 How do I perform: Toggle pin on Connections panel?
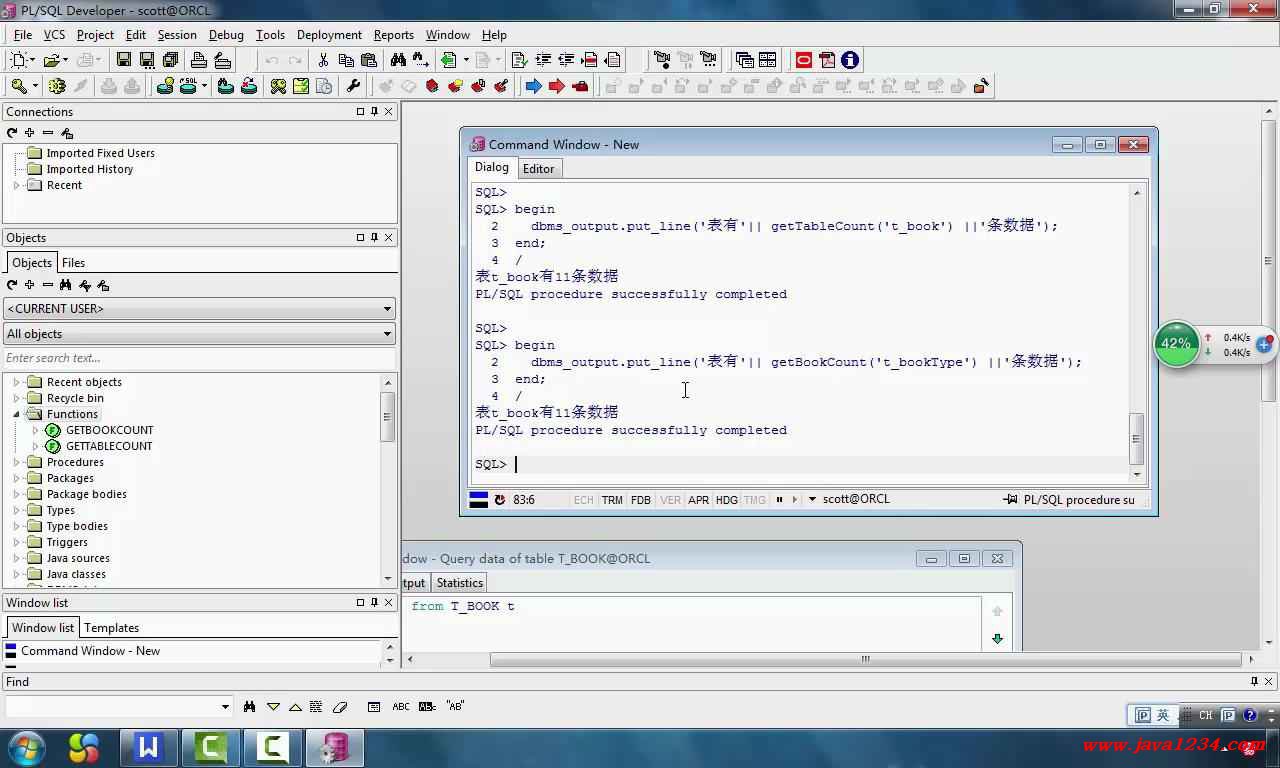(x=375, y=111)
